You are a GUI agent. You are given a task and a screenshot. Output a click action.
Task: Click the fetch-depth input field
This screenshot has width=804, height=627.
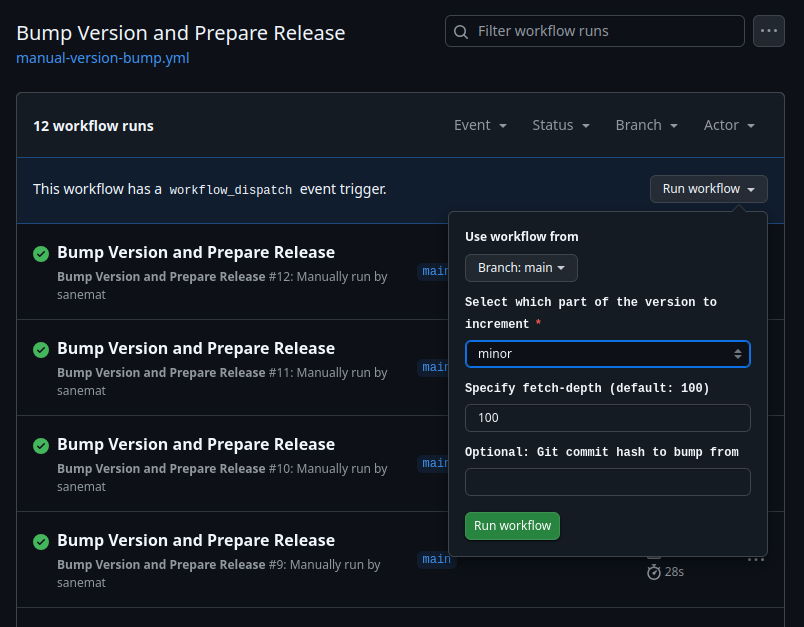click(607, 418)
